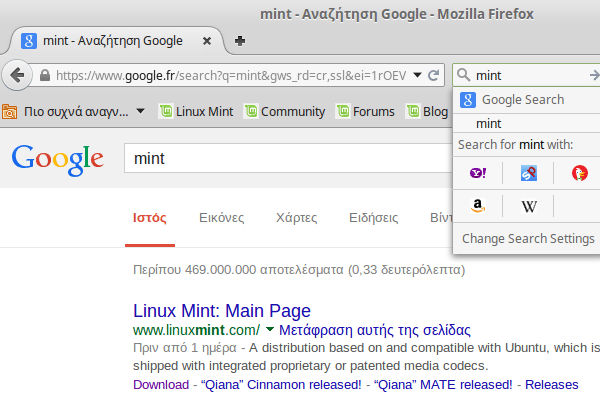Choose the mint search suggestion
Screen dimensions: 600x400
[527, 123]
